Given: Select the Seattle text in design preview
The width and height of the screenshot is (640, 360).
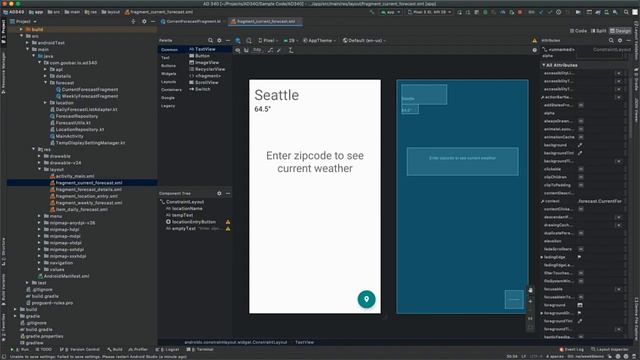Looking at the screenshot, I should (277, 95).
